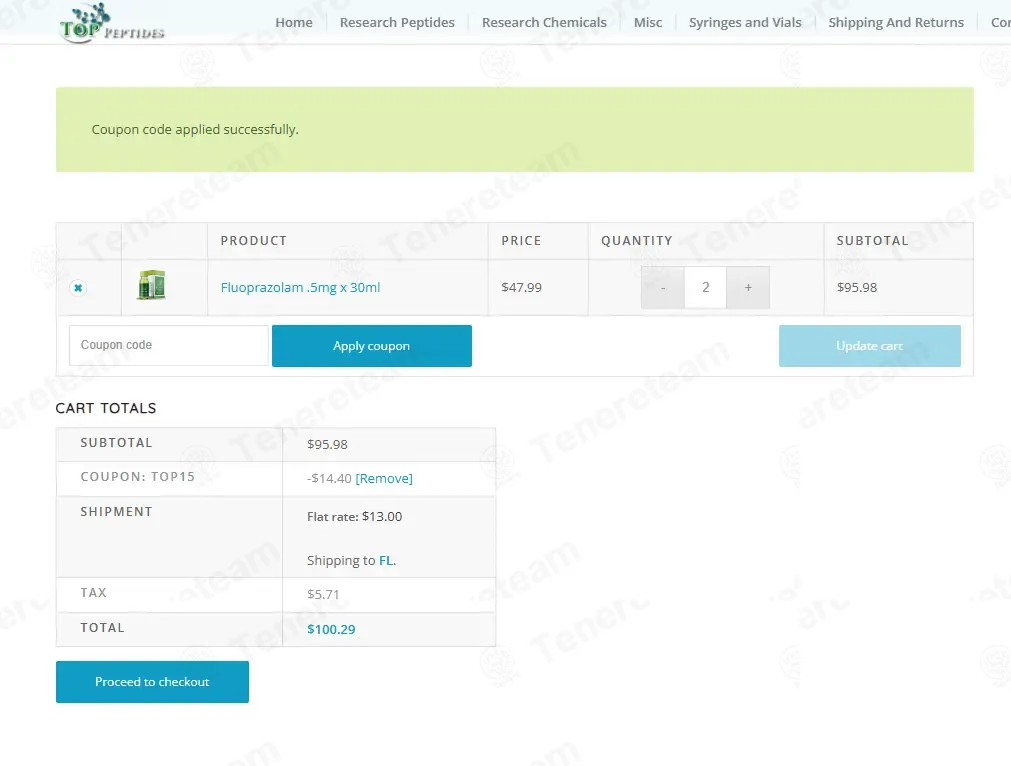The image size is (1011, 766).
Task: Click the line subtotal $95.98 in the product row
Action: [857, 288]
